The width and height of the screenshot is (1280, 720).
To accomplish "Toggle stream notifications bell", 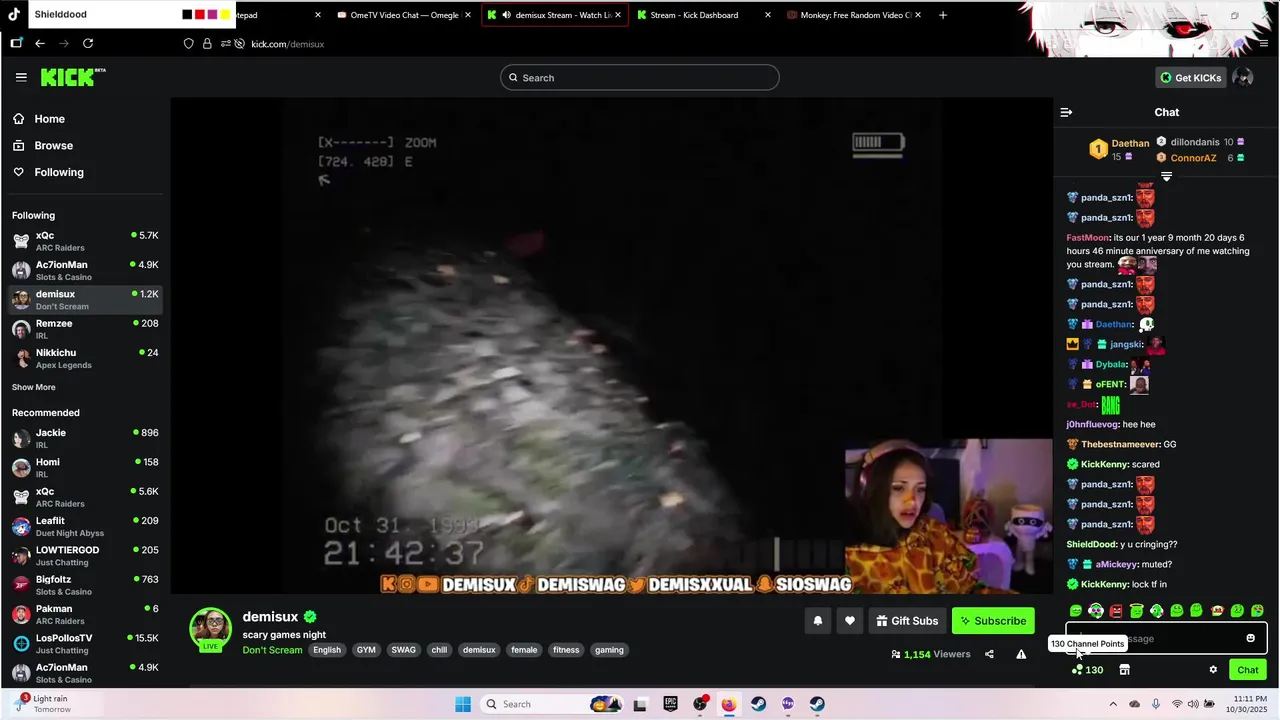I will click(817, 621).
